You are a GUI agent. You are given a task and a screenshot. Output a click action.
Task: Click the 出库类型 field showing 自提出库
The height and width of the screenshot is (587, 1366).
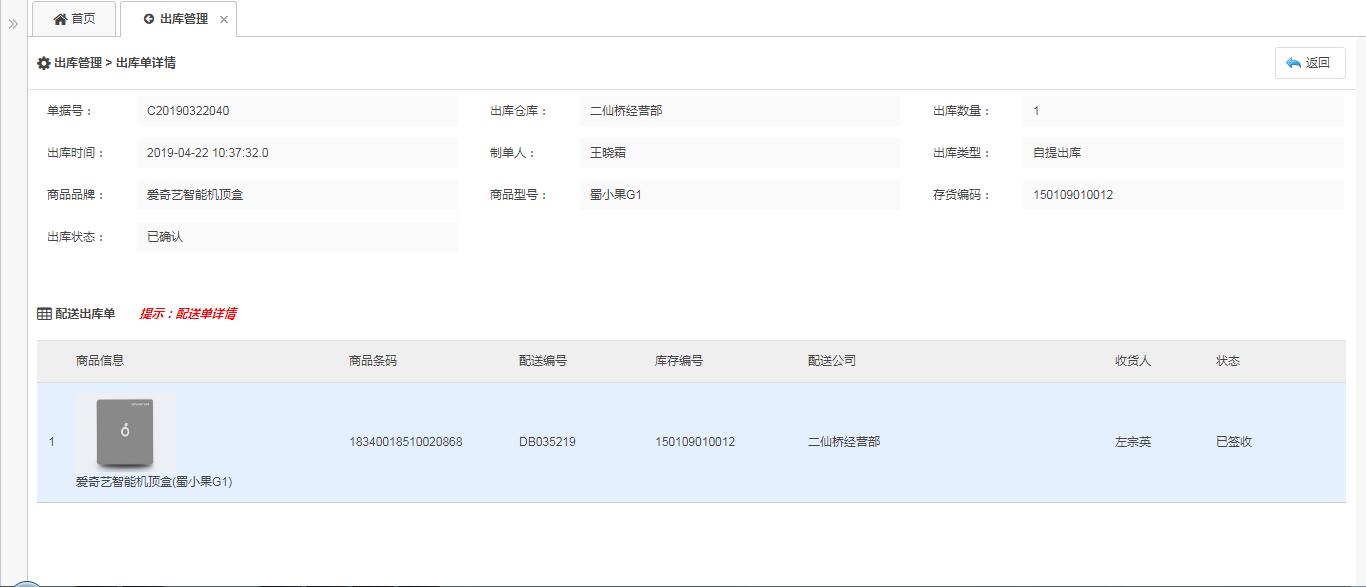click(x=1182, y=153)
